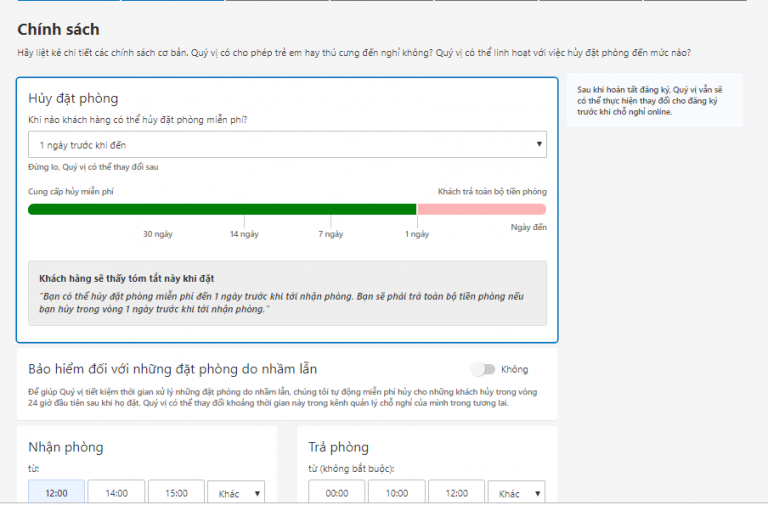Pick 15:00 under Nhận phòng
This screenshot has height=505, width=768.
pos(176,493)
